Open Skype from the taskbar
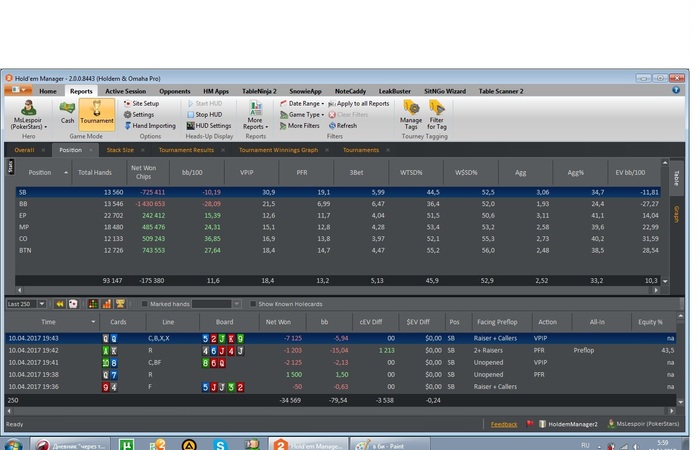Image resolution: width=700 pixels, height=450 pixels. pyautogui.click(x=220, y=445)
